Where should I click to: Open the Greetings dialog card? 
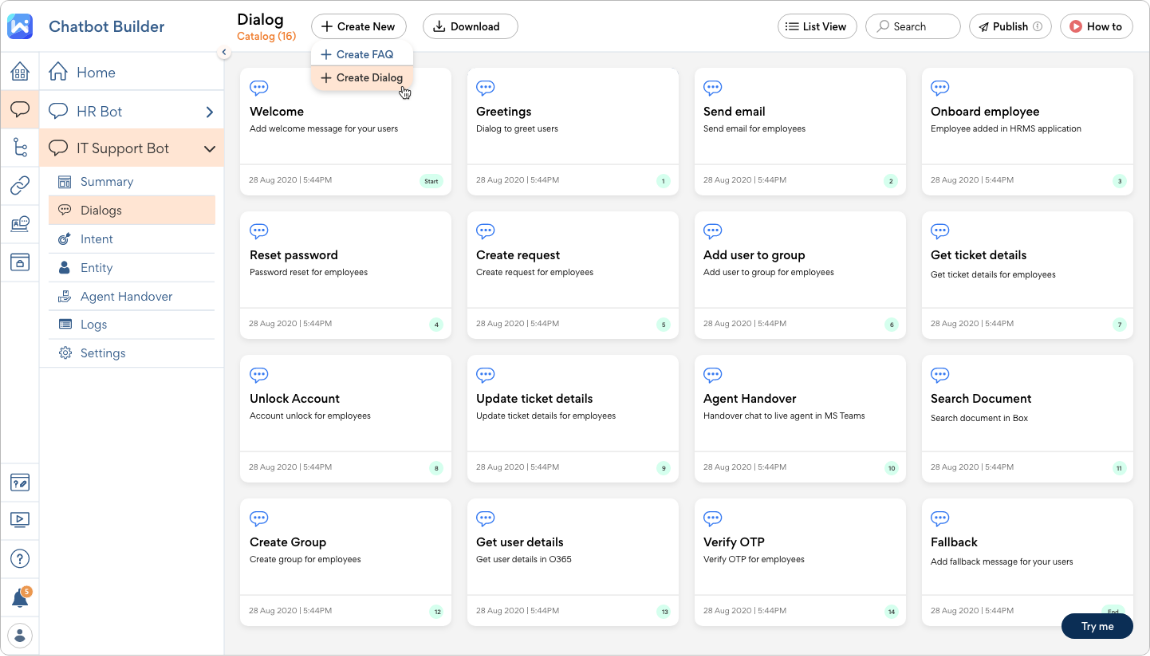[573, 131]
